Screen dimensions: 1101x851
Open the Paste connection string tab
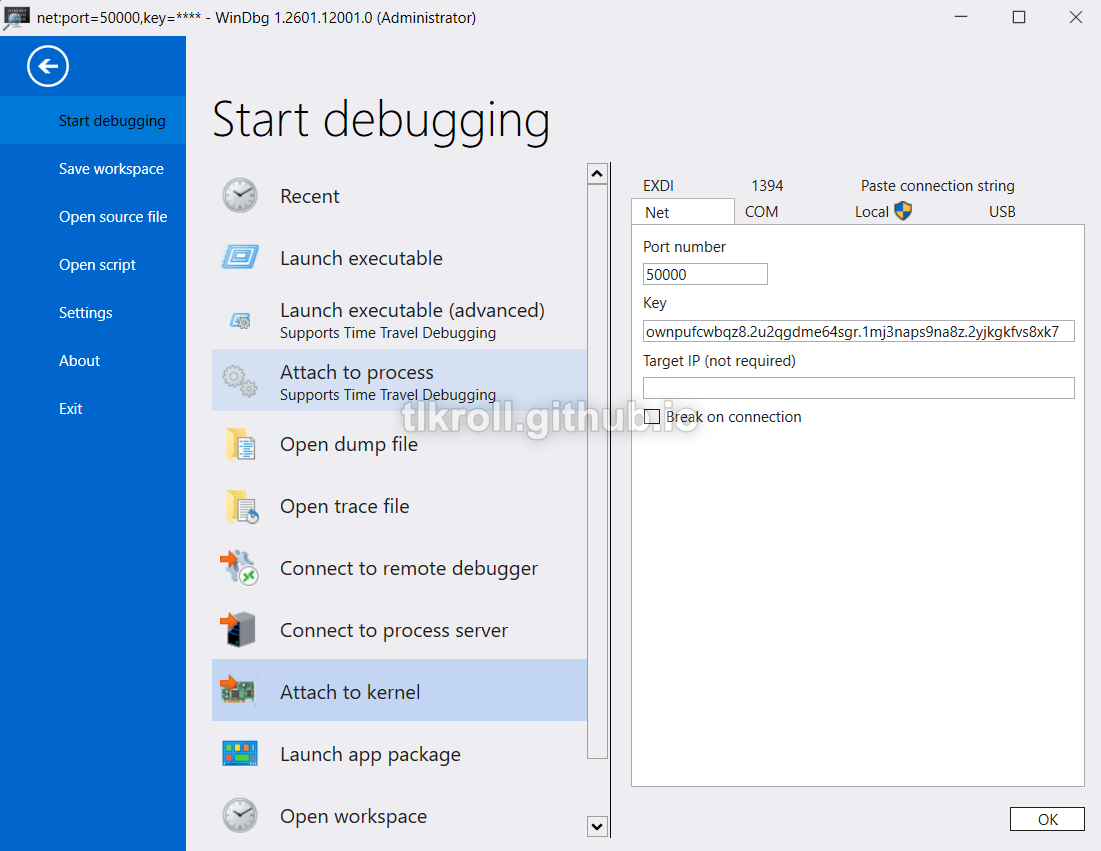(937, 186)
